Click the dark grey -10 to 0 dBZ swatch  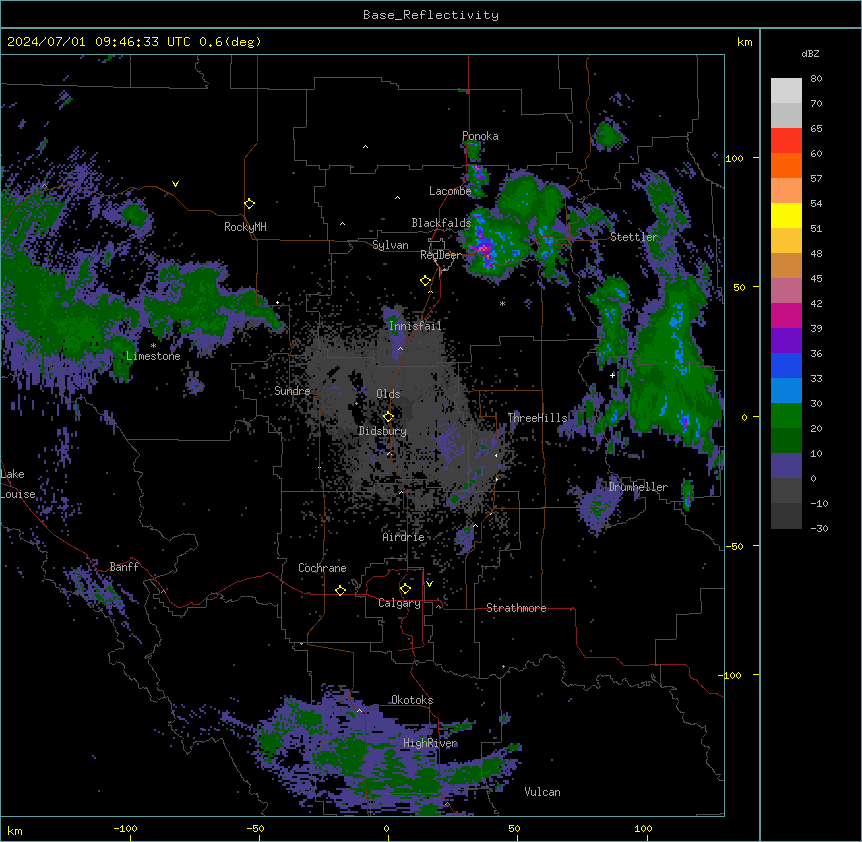click(786, 491)
